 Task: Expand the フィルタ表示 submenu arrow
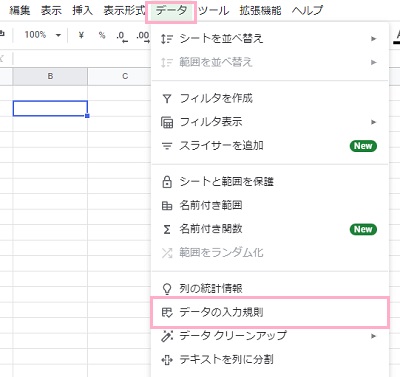(373, 122)
